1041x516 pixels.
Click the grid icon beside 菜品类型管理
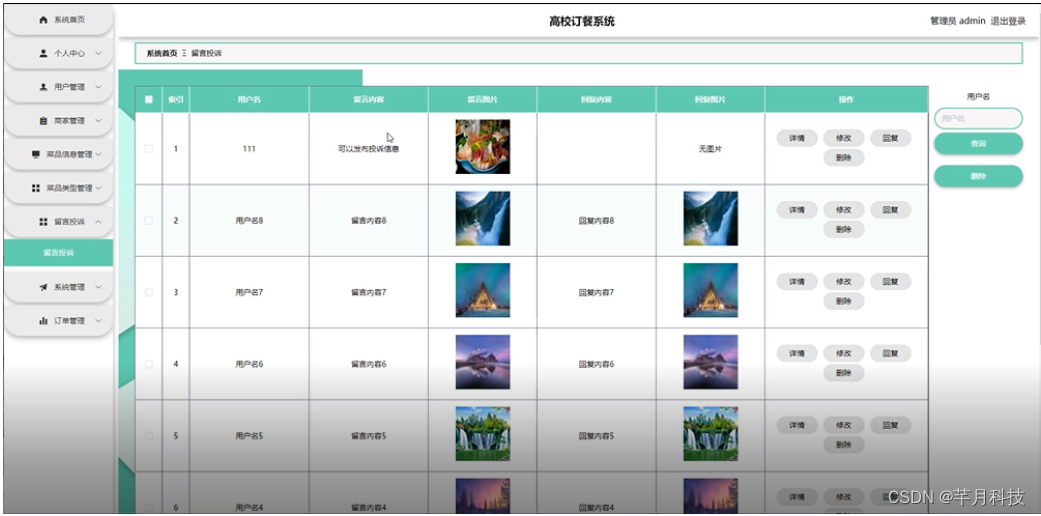click(36, 188)
